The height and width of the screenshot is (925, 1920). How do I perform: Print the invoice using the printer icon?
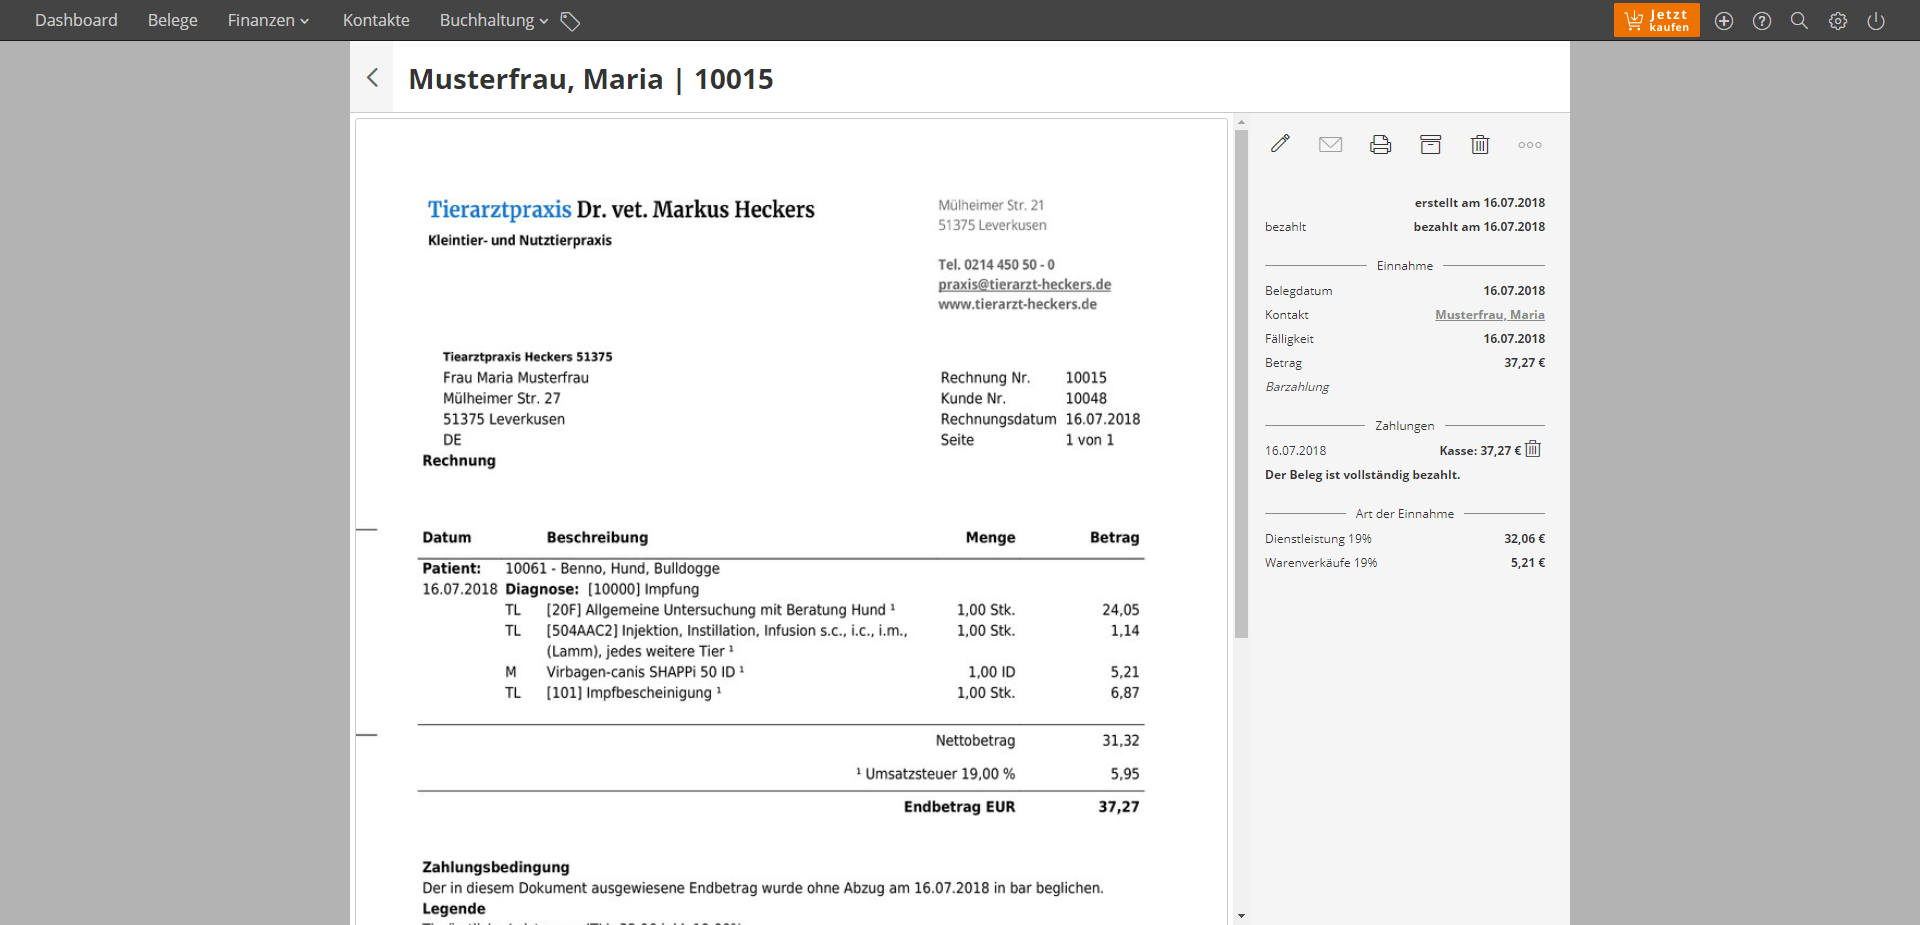(1380, 145)
